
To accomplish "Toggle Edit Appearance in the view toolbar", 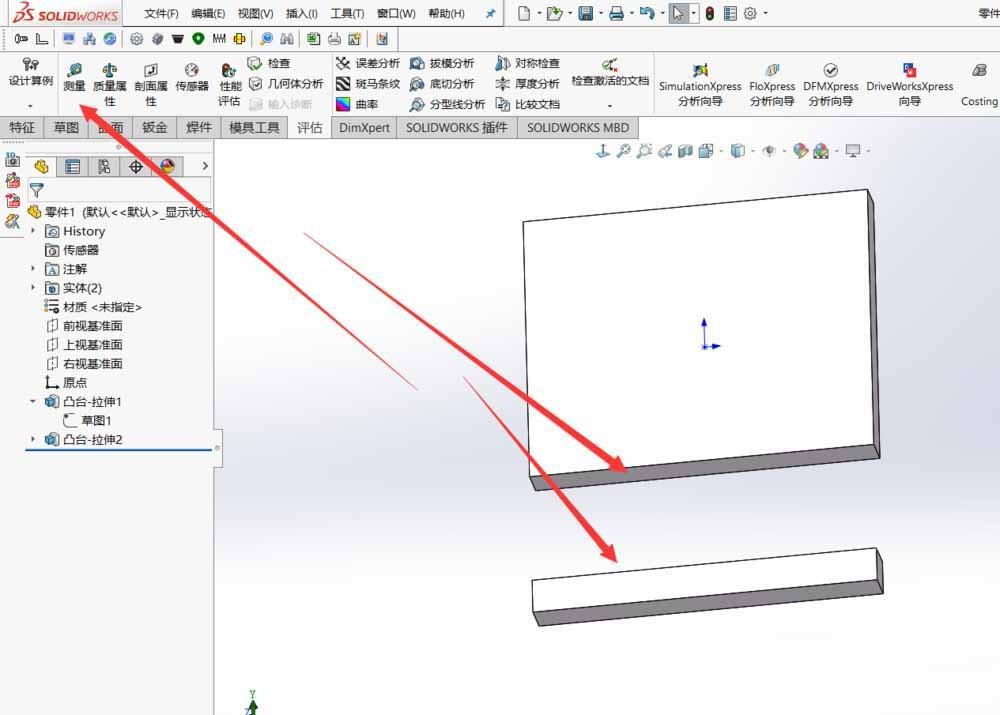I will [800, 151].
